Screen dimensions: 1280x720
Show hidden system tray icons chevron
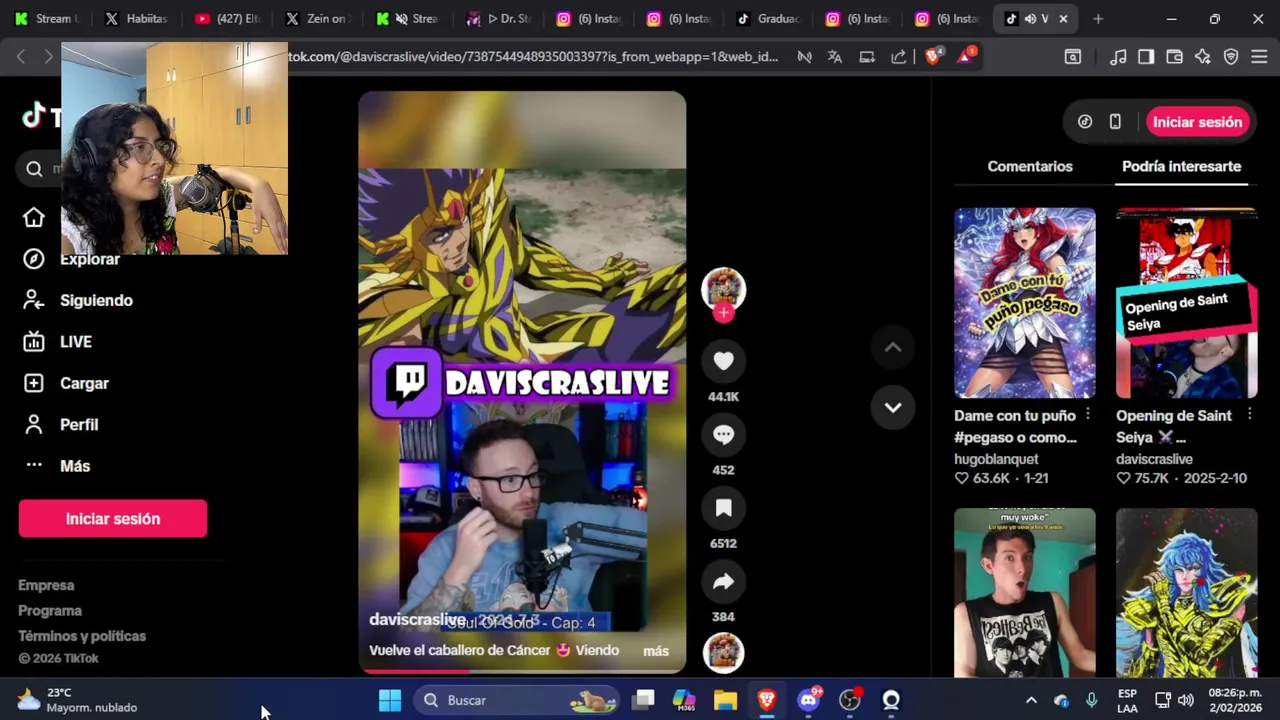(1031, 700)
